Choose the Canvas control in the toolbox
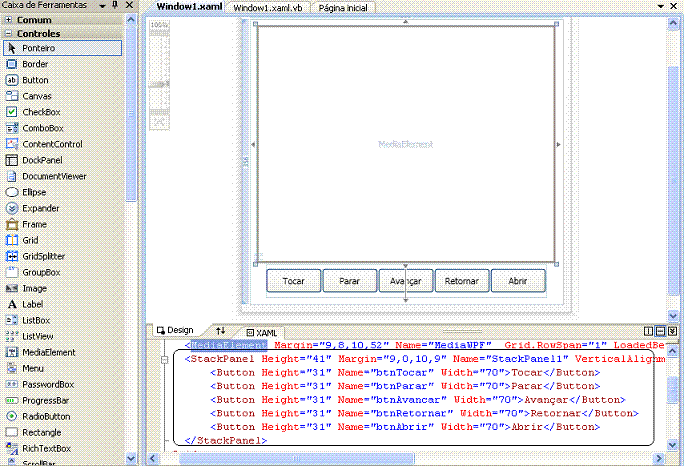The image size is (684, 466). point(36,96)
